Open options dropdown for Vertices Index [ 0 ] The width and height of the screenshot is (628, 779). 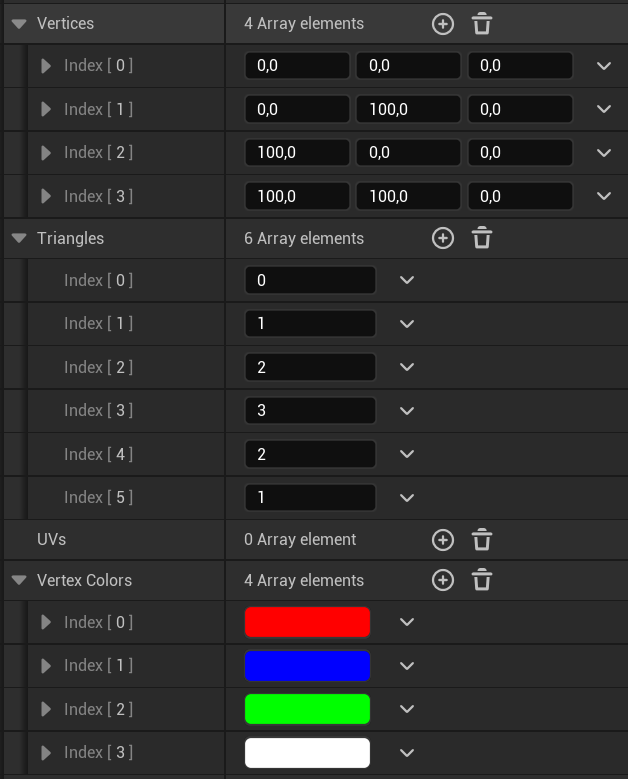[x=603, y=66]
